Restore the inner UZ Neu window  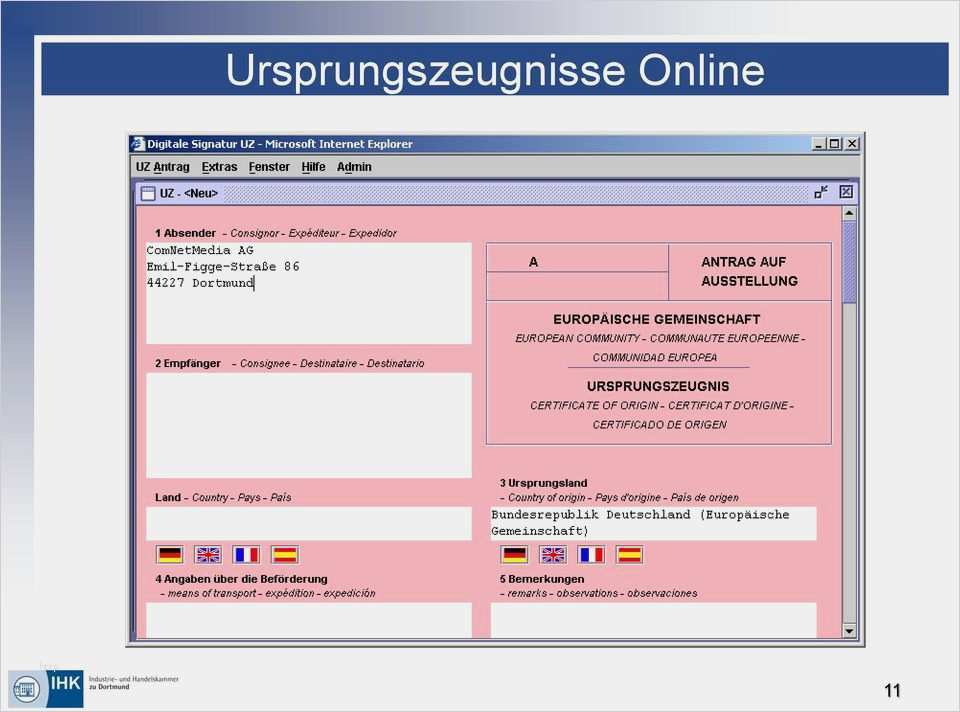821,192
